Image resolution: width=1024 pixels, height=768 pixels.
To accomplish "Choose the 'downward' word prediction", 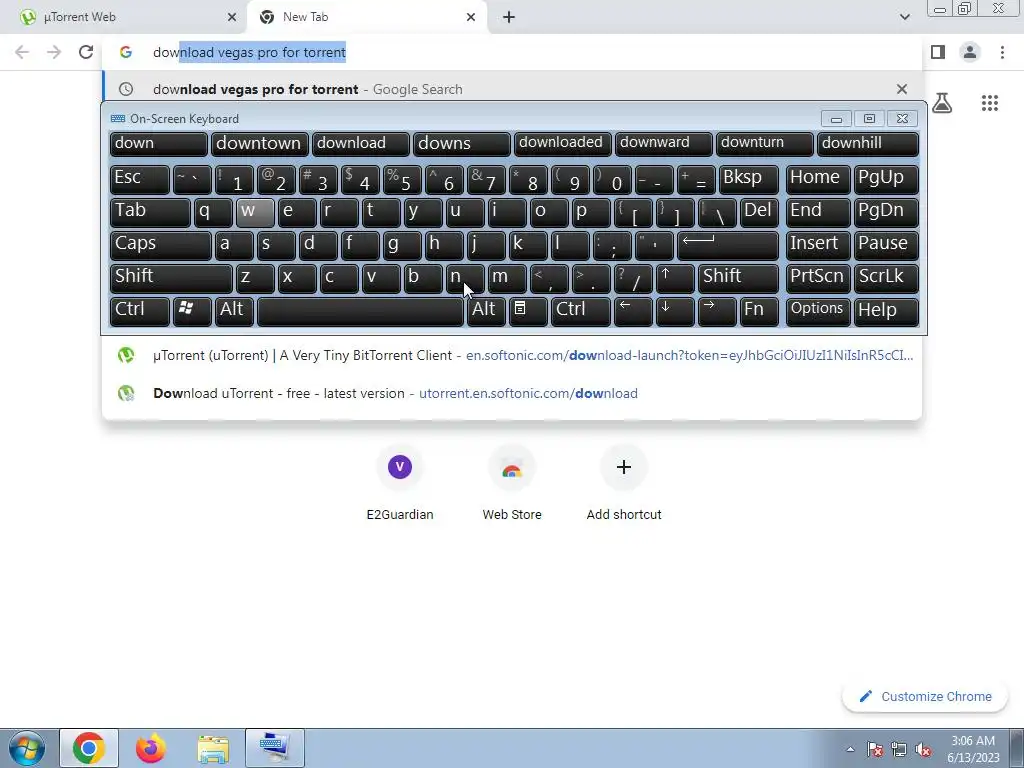I will tap(664, 144).
